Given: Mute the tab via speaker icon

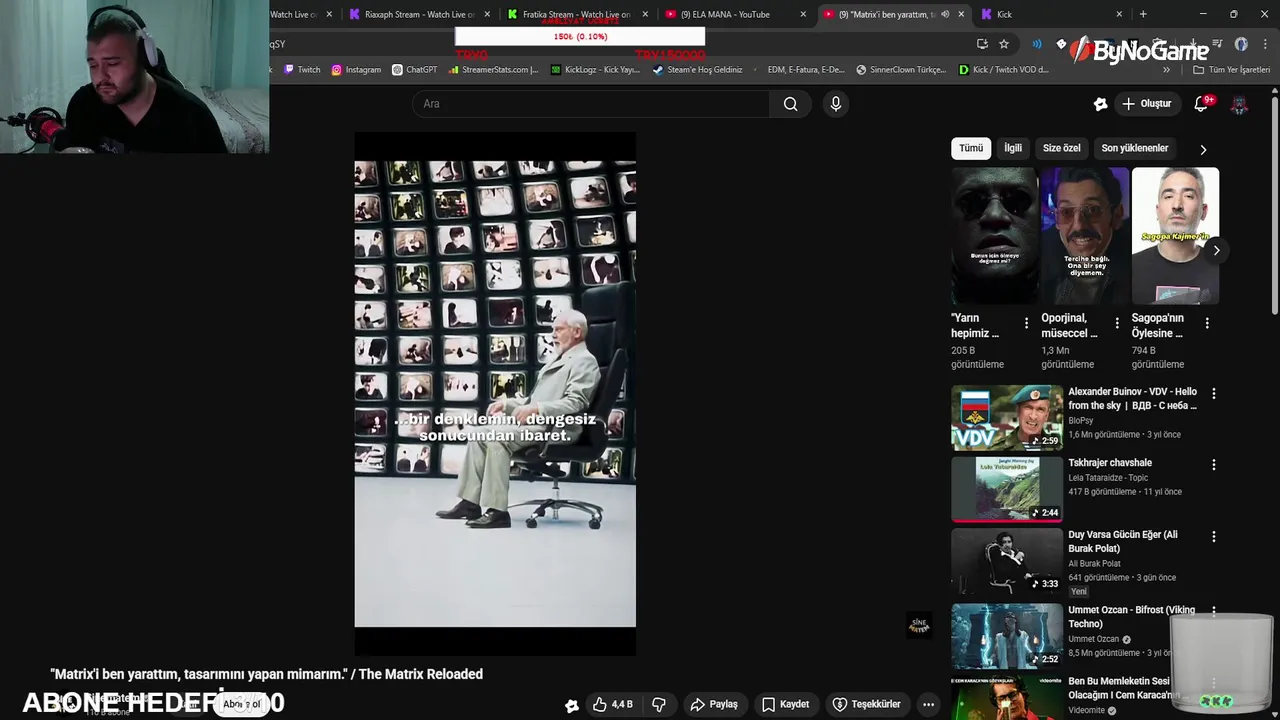Looking at the screenshot, I should [x=945, y=14].
